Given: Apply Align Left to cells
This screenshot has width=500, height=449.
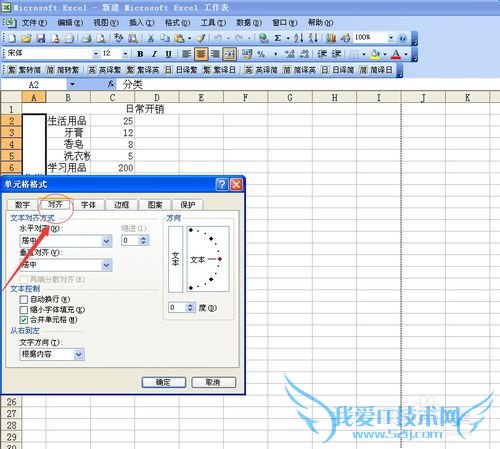Looking at the screenshot, I should click(x=186, y=54).
